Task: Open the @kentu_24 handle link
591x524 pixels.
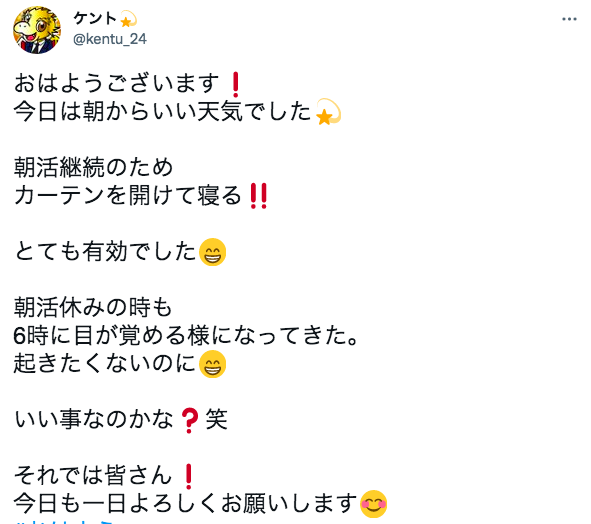Action: (110, 39)
